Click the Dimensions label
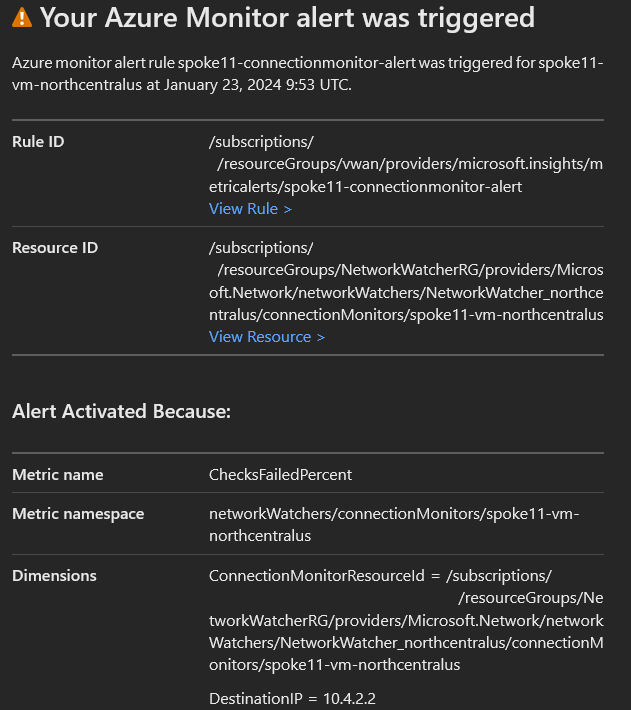The height and width of the screenshot is (710, 631). (x=54, y=576)
